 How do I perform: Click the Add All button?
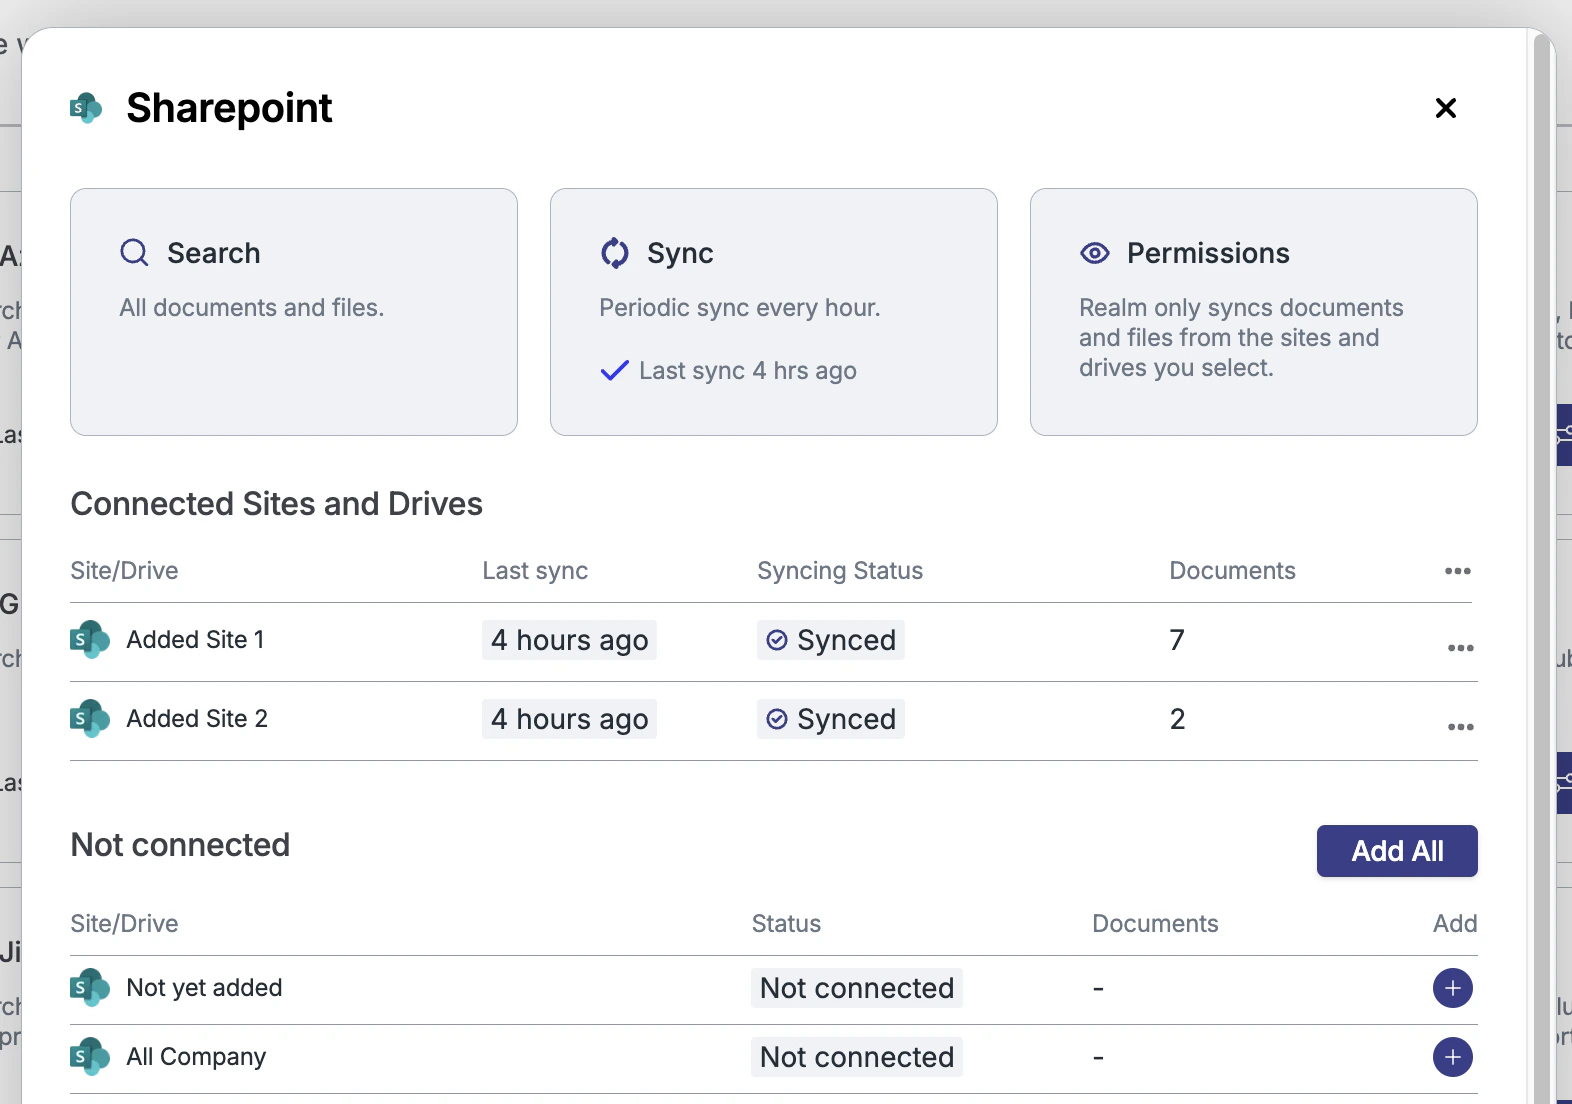(x=1397, y=851)
